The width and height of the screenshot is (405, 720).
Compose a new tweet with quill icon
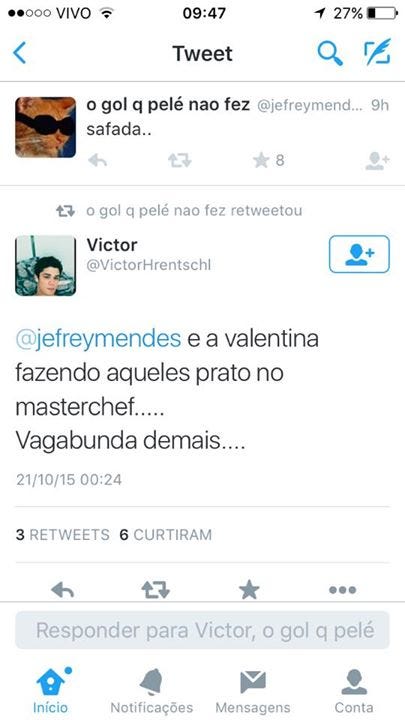click(377, 52)
